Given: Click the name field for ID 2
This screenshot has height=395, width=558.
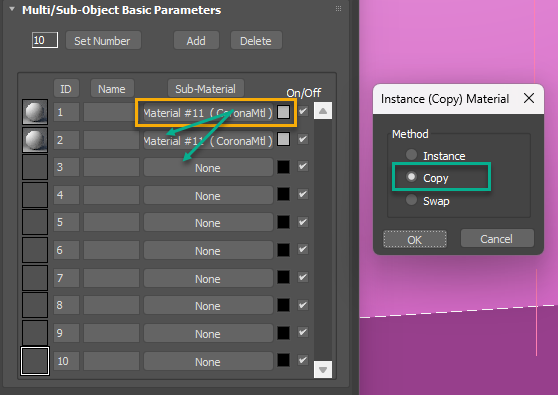Looking at the screenshot, I should coord(111,140).
